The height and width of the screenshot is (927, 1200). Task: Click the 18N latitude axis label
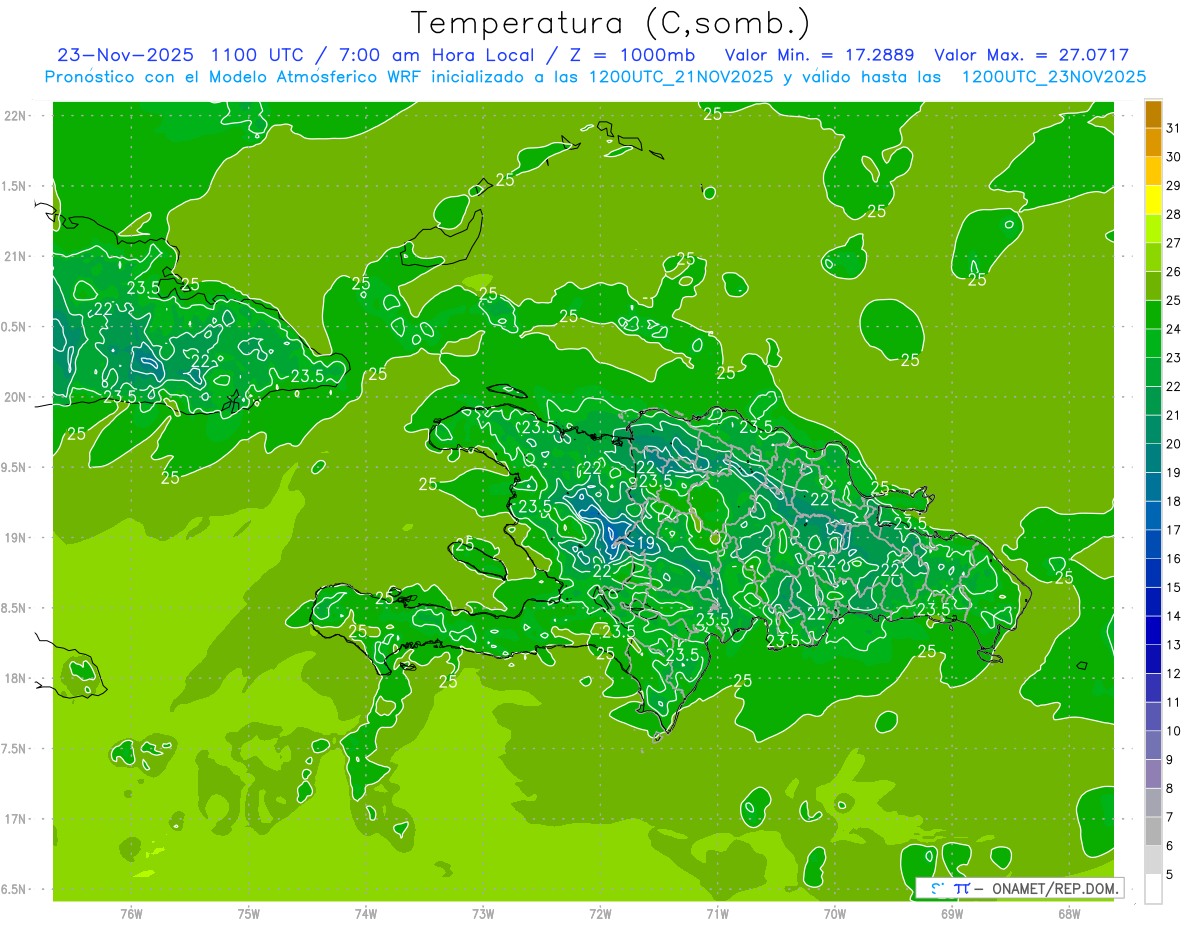click(x=15, y=679)
